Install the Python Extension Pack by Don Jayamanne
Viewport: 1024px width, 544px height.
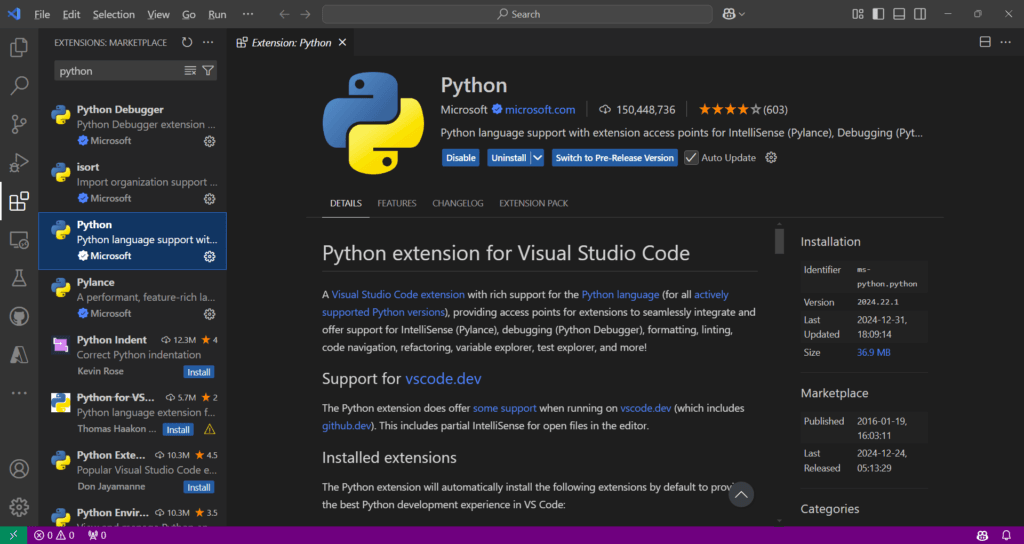click(x=199, y=488)
